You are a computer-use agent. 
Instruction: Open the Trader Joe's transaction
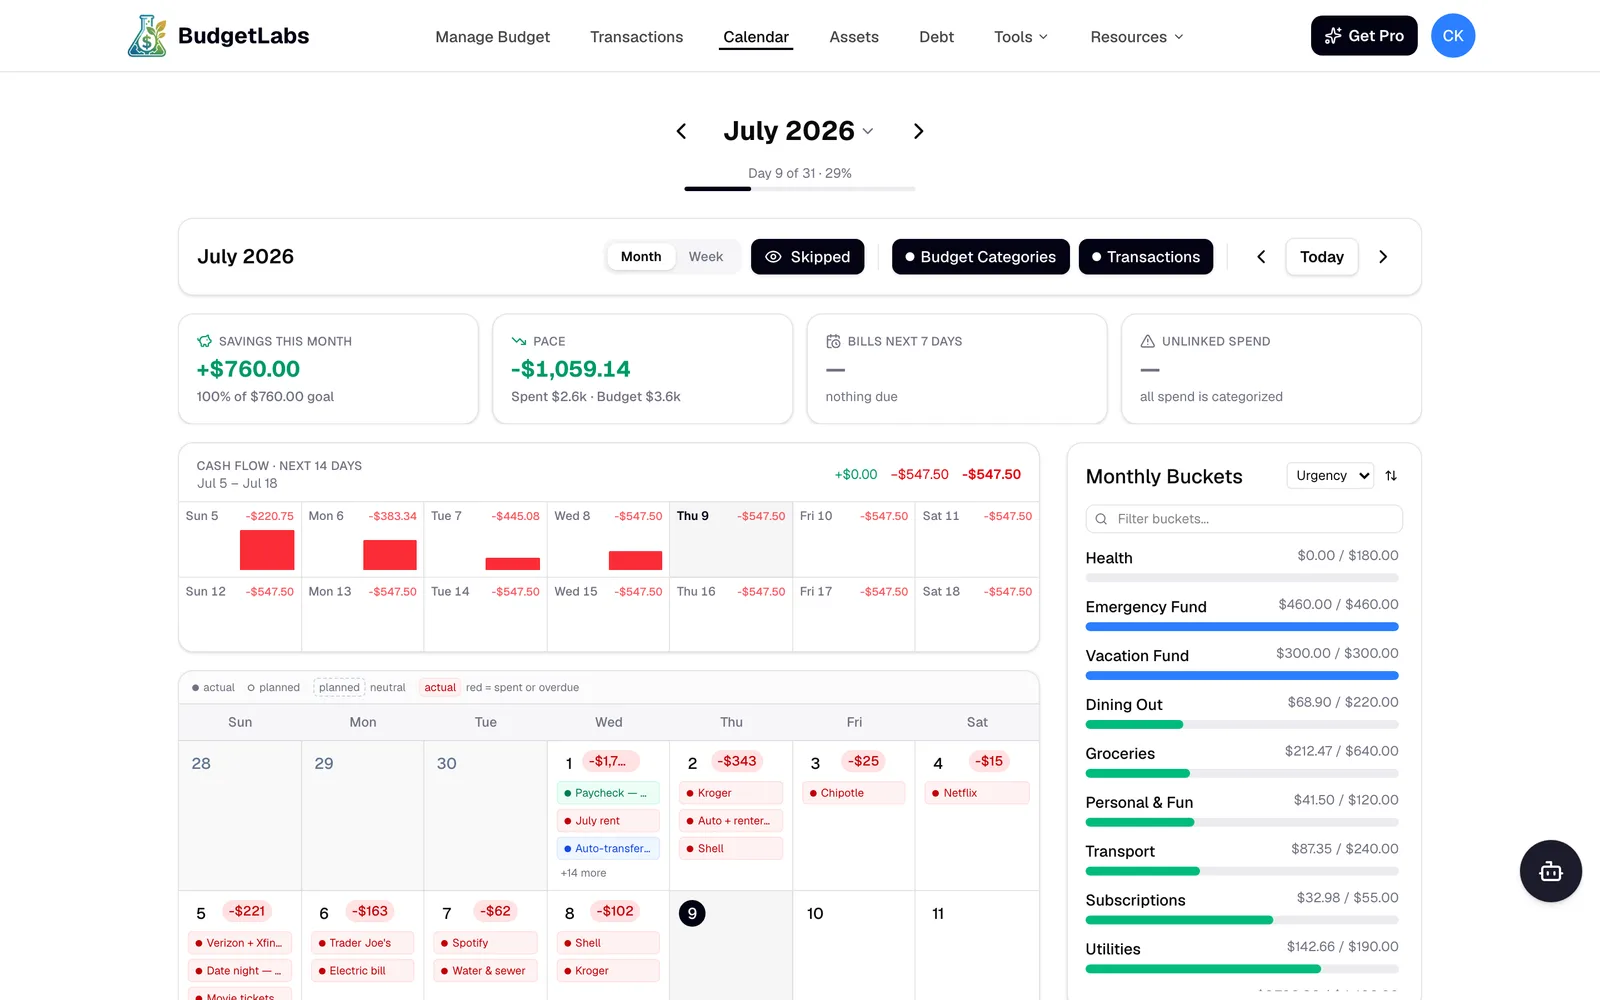point(363,943)
